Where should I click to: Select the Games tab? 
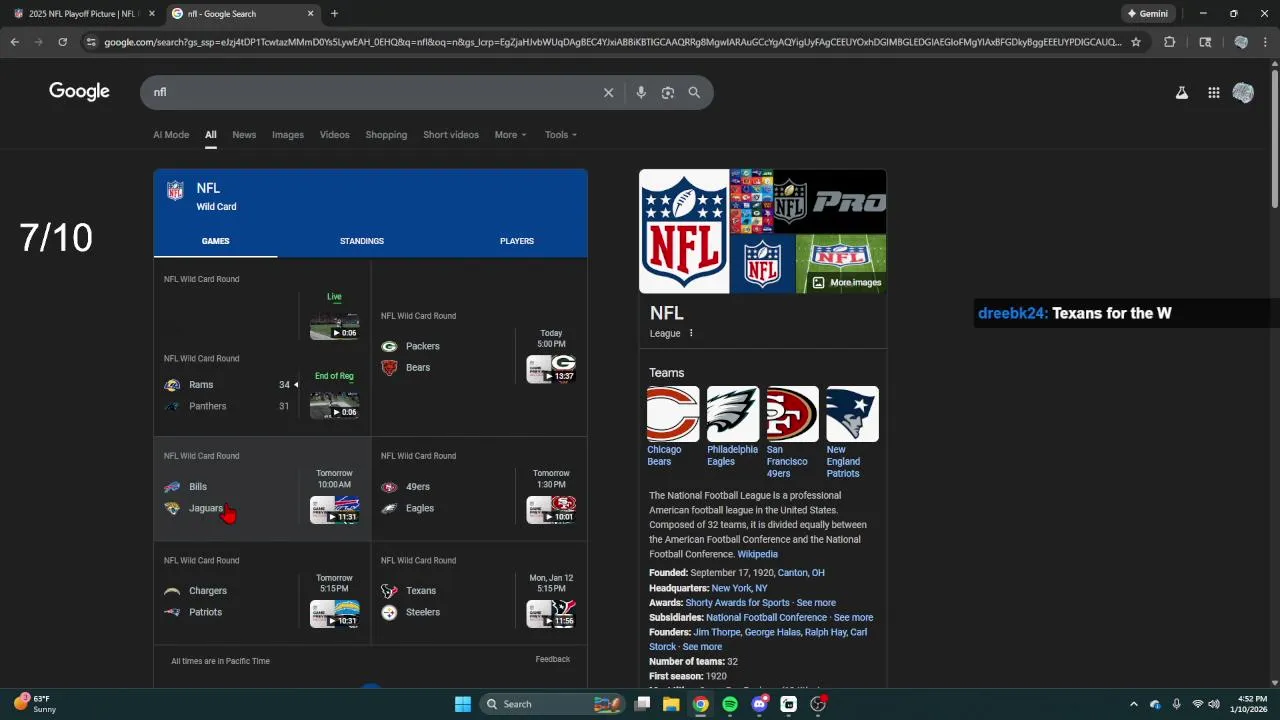215,241
